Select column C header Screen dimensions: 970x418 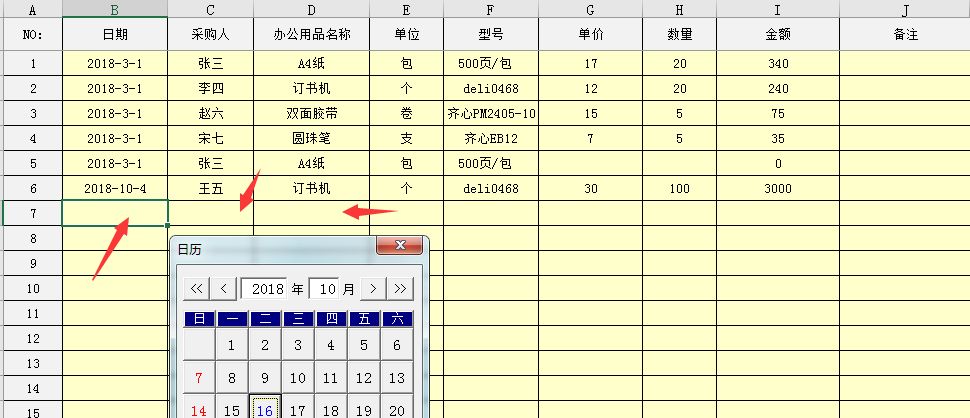tap(210, 9)
